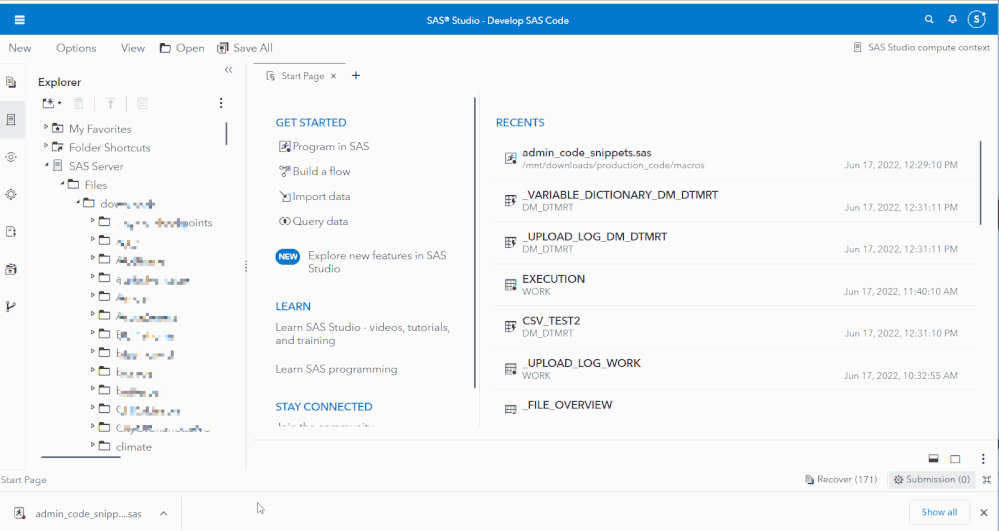Click the Recents list vertical scrollbar
This screenshot has width=999, height=531.
click(x=981, y=183)
